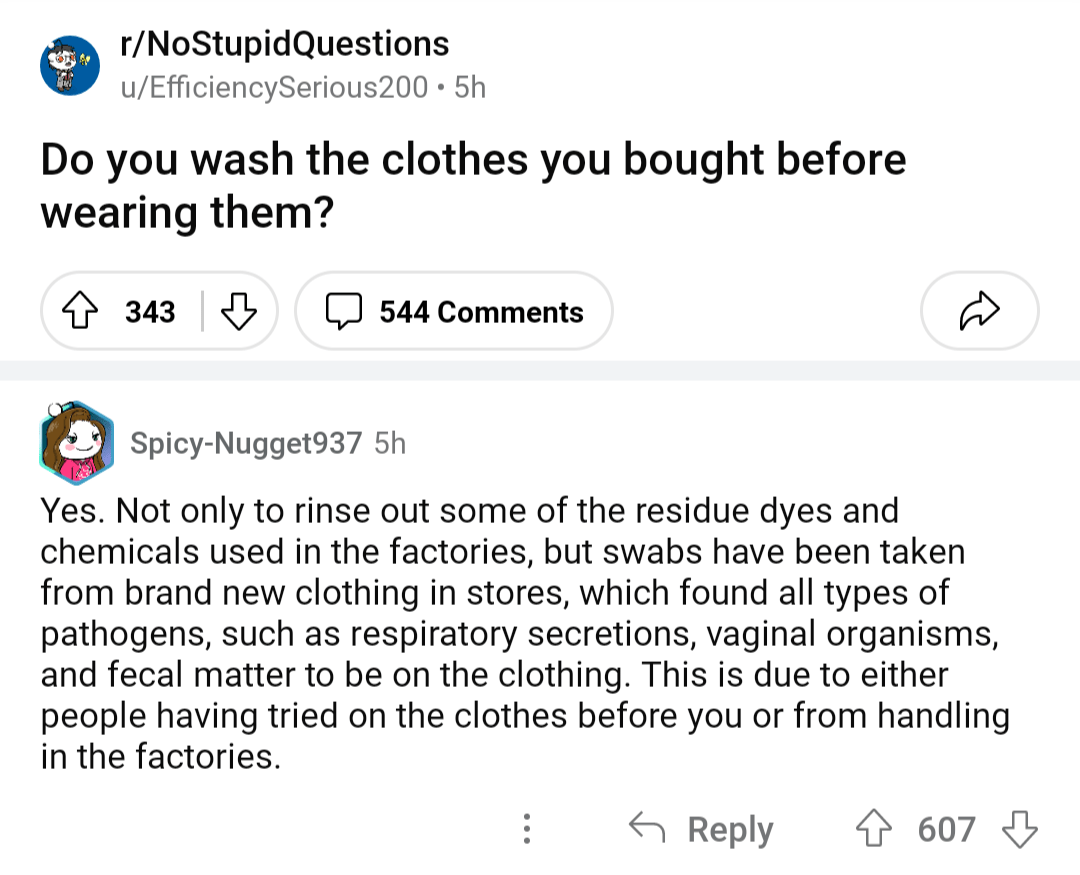Screen dimensions: 1080x875
Task: Reply to Spicy-Nugget937's comment
Action: [729, 829]
